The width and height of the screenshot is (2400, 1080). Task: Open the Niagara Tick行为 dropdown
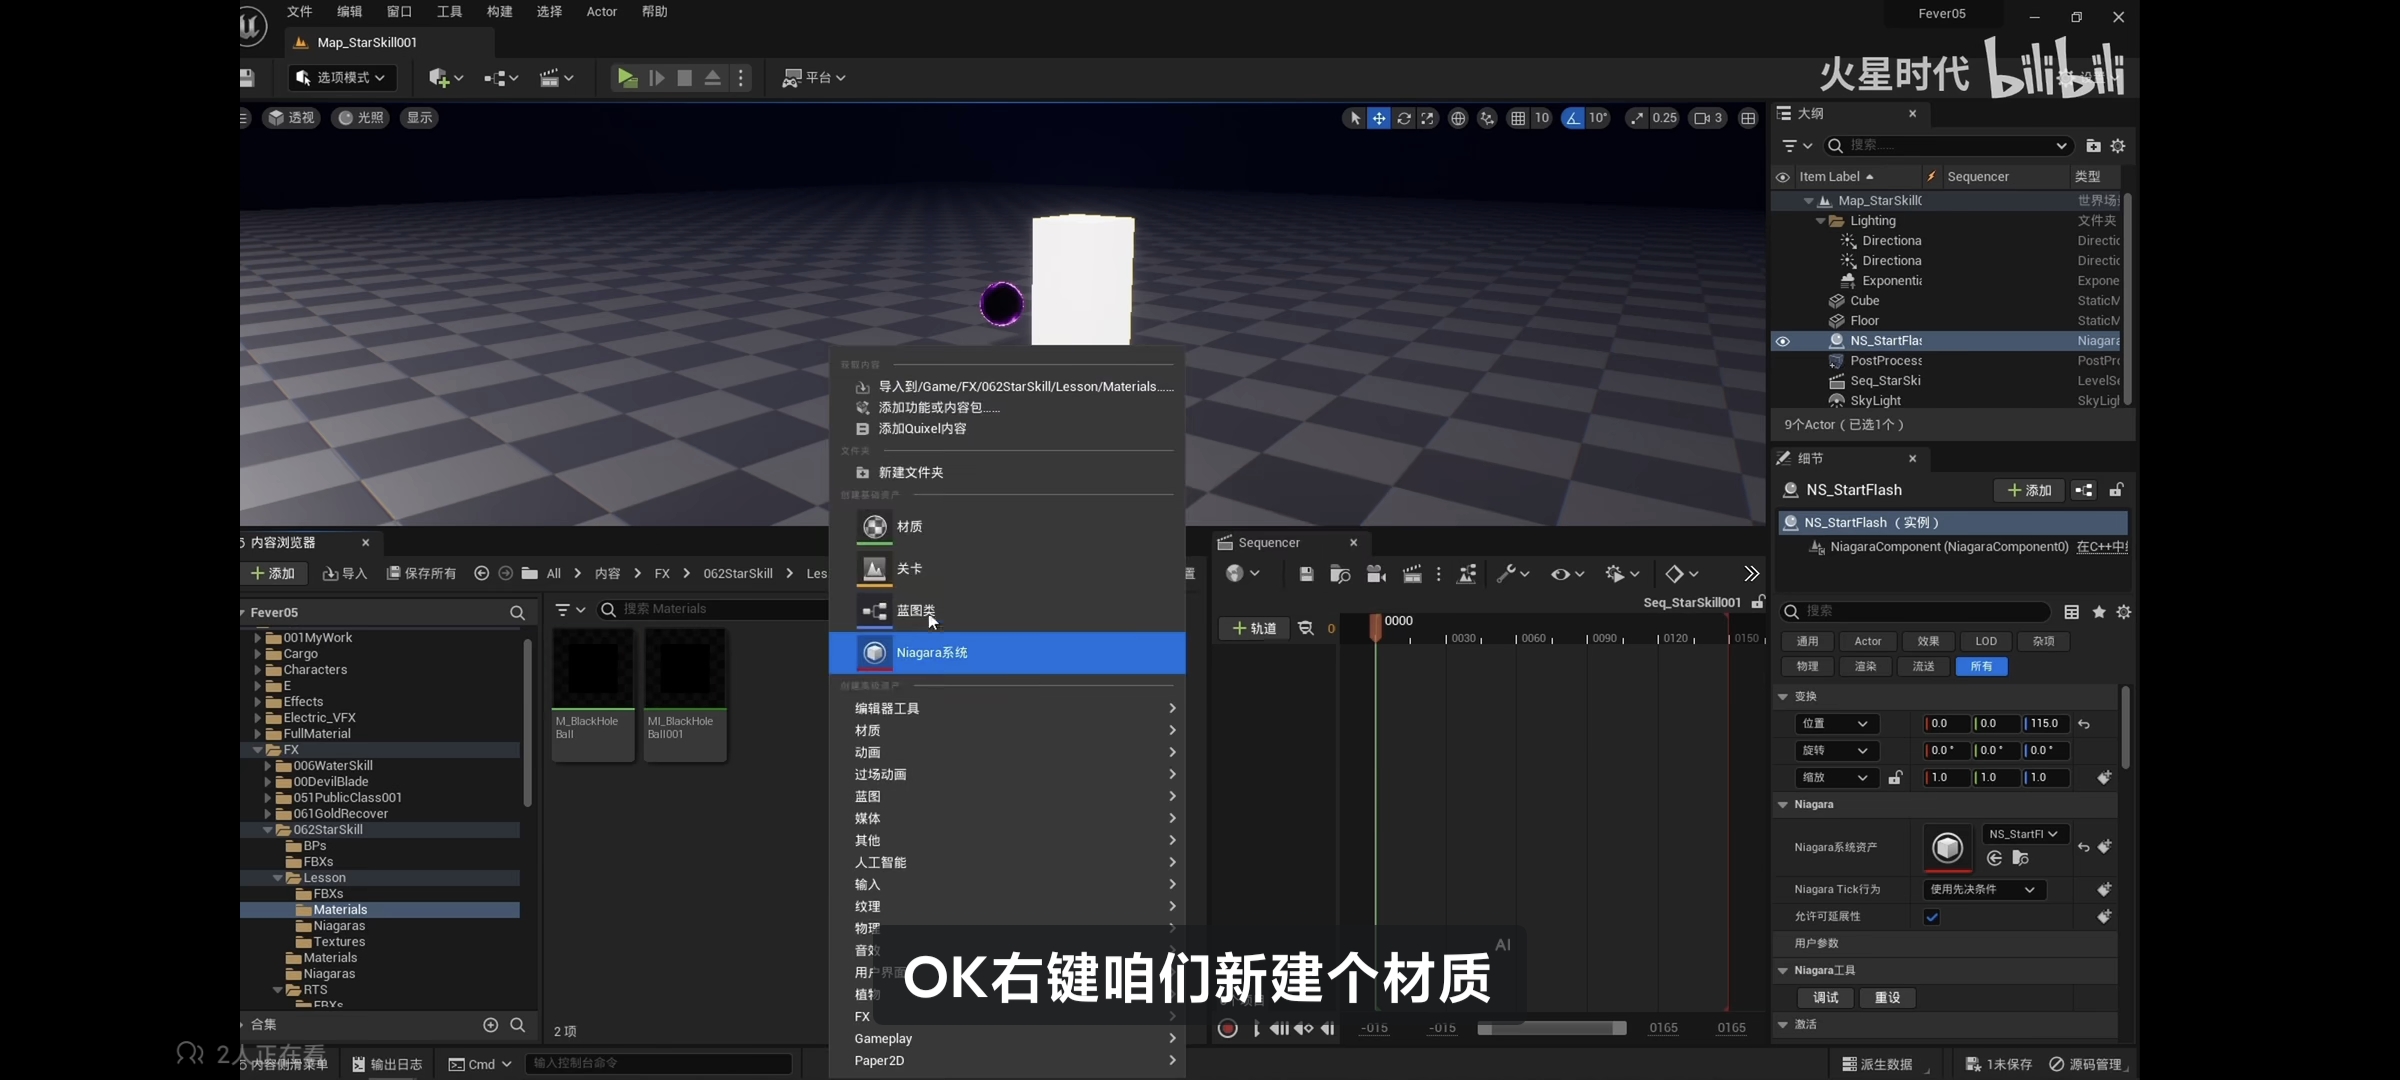coord(1983,889)
